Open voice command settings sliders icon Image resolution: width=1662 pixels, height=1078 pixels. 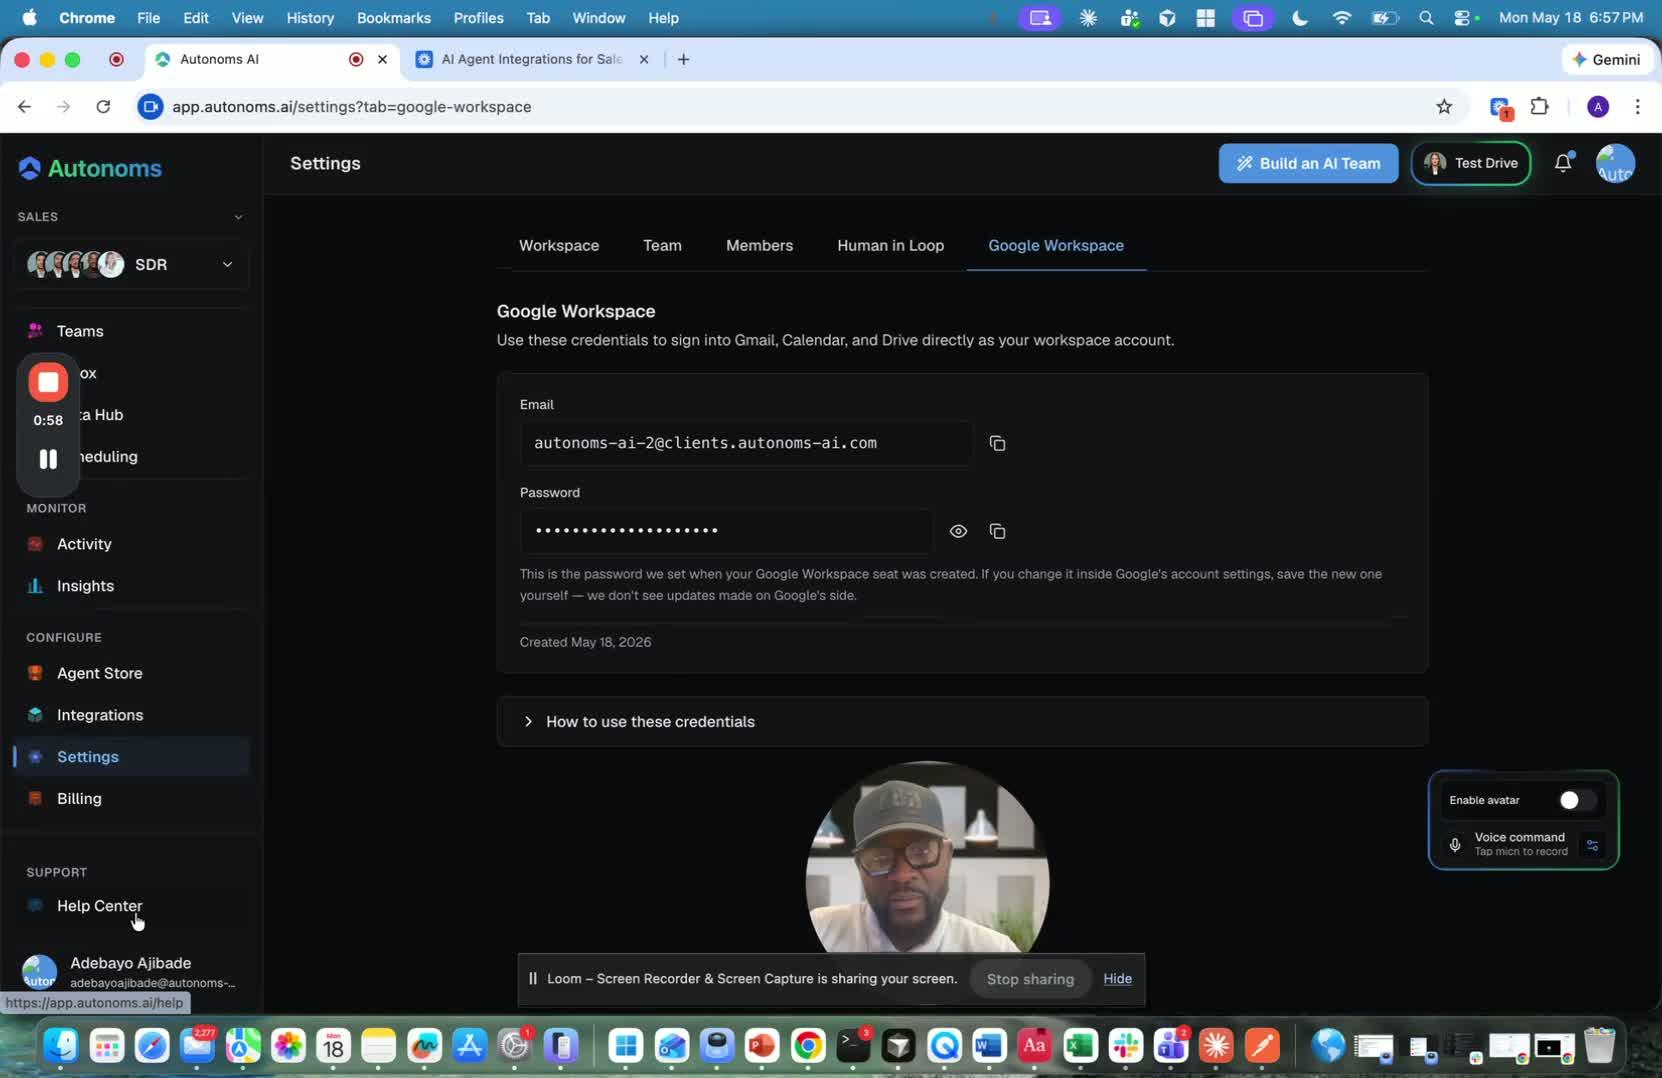coord(1592,845)
